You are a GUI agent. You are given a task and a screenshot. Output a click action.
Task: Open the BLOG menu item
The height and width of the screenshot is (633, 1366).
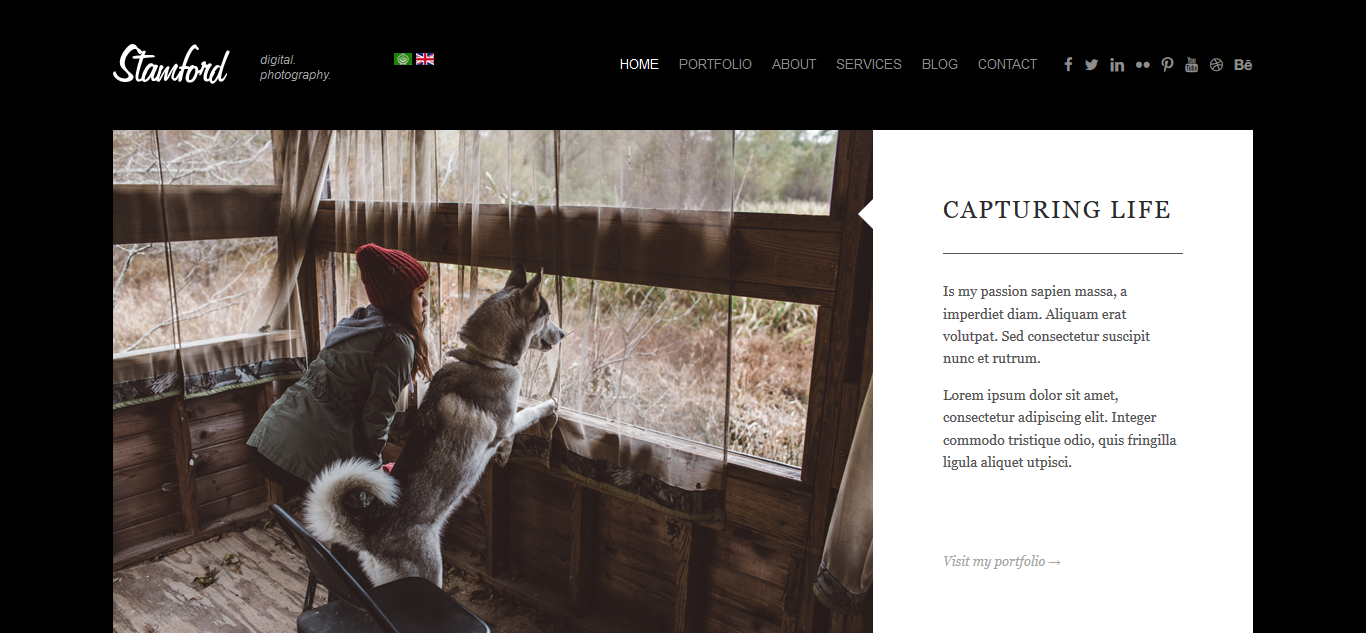coord(940,64)
